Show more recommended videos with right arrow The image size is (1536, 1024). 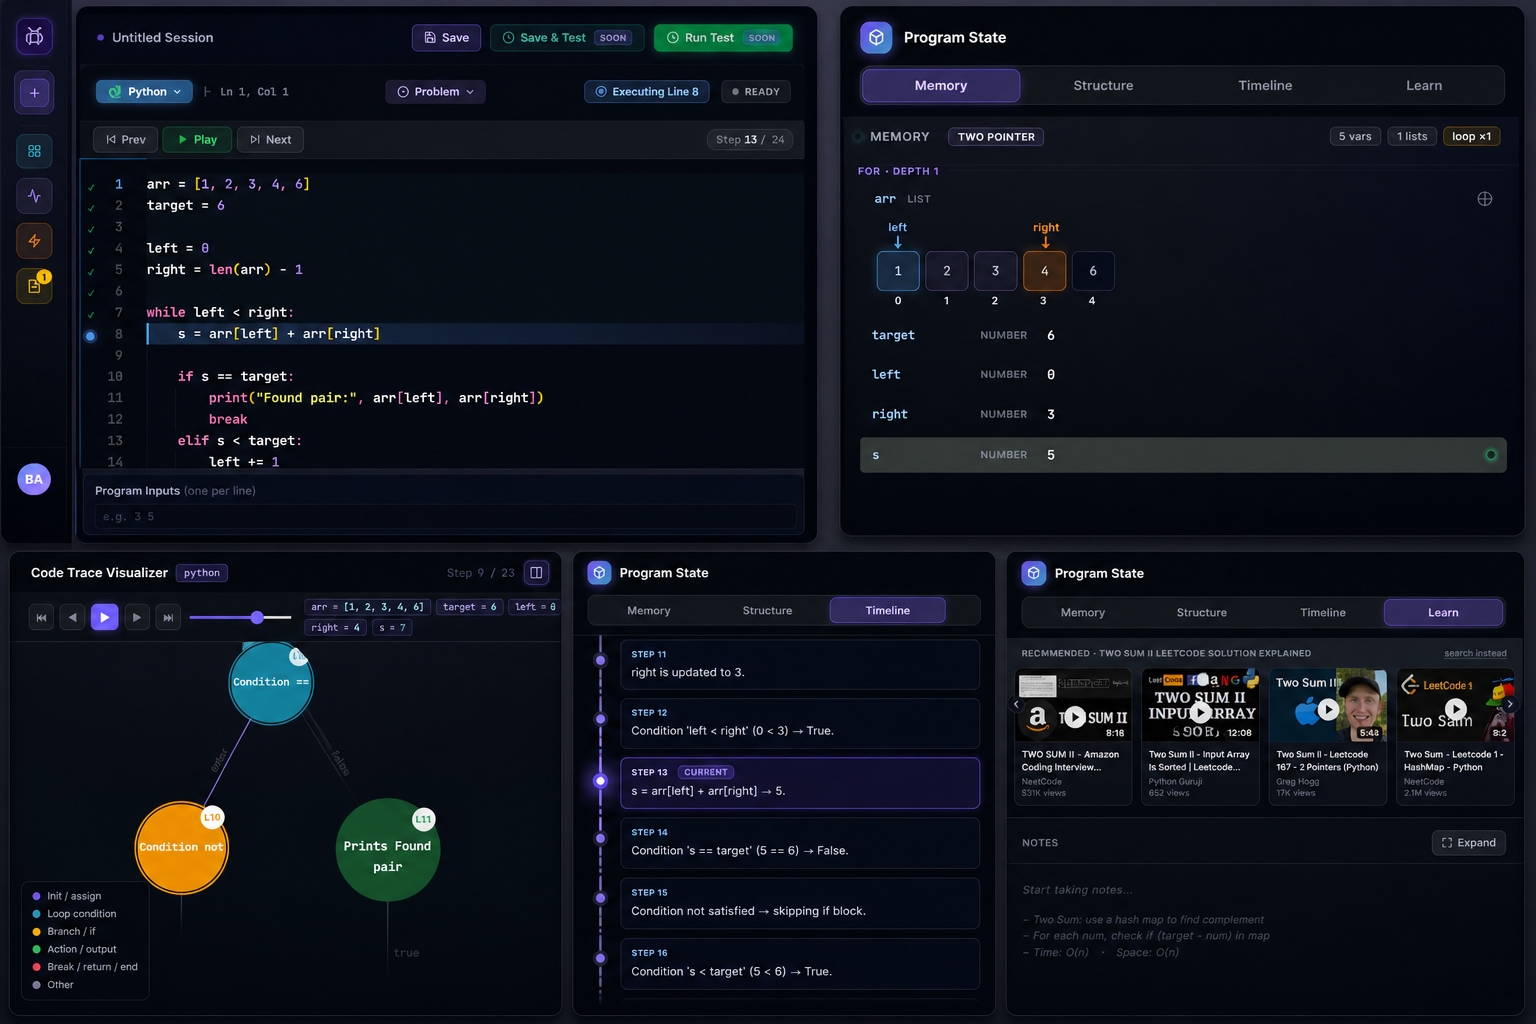tap(1509, 705)
